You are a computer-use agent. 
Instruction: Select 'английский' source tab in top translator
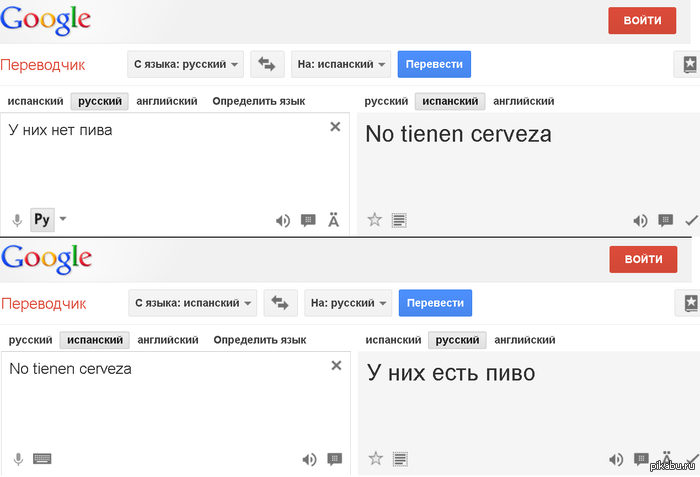pos(167,101)
